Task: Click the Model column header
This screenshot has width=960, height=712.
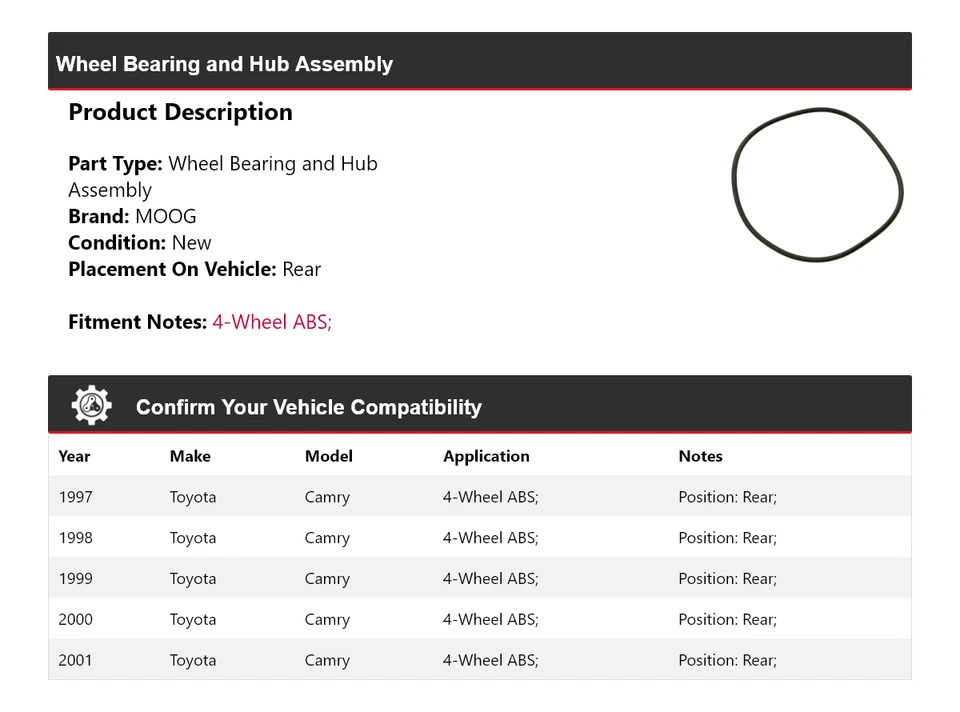Action: [329, 456]
